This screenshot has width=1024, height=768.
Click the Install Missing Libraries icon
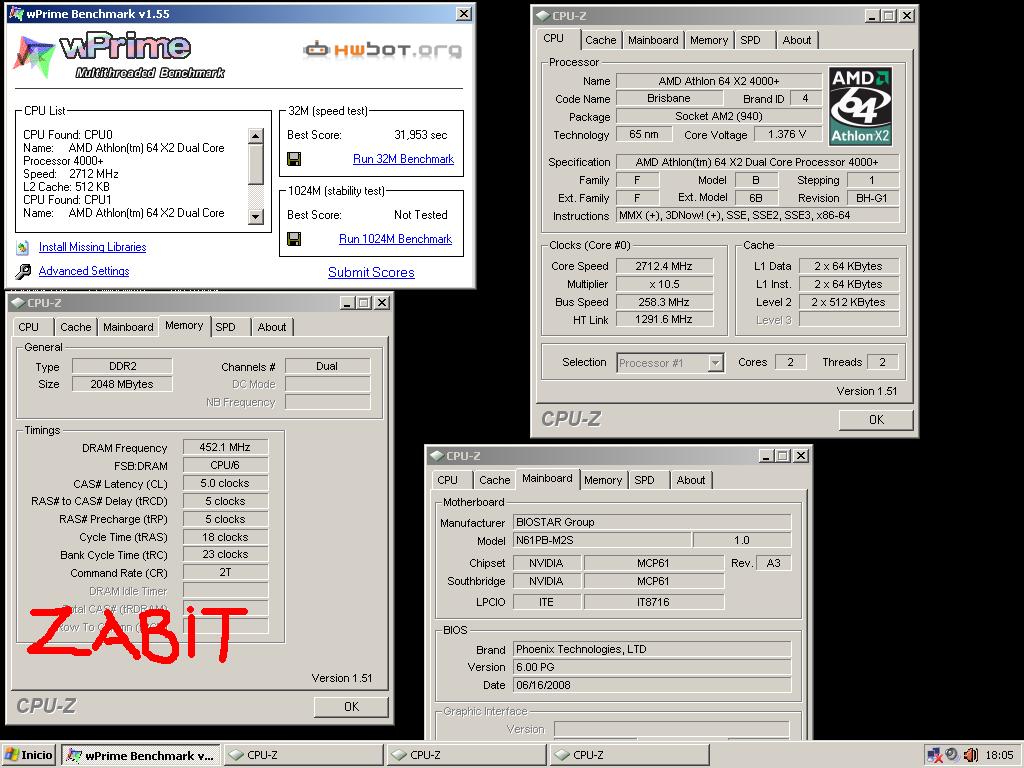click(x=23, y=248)
